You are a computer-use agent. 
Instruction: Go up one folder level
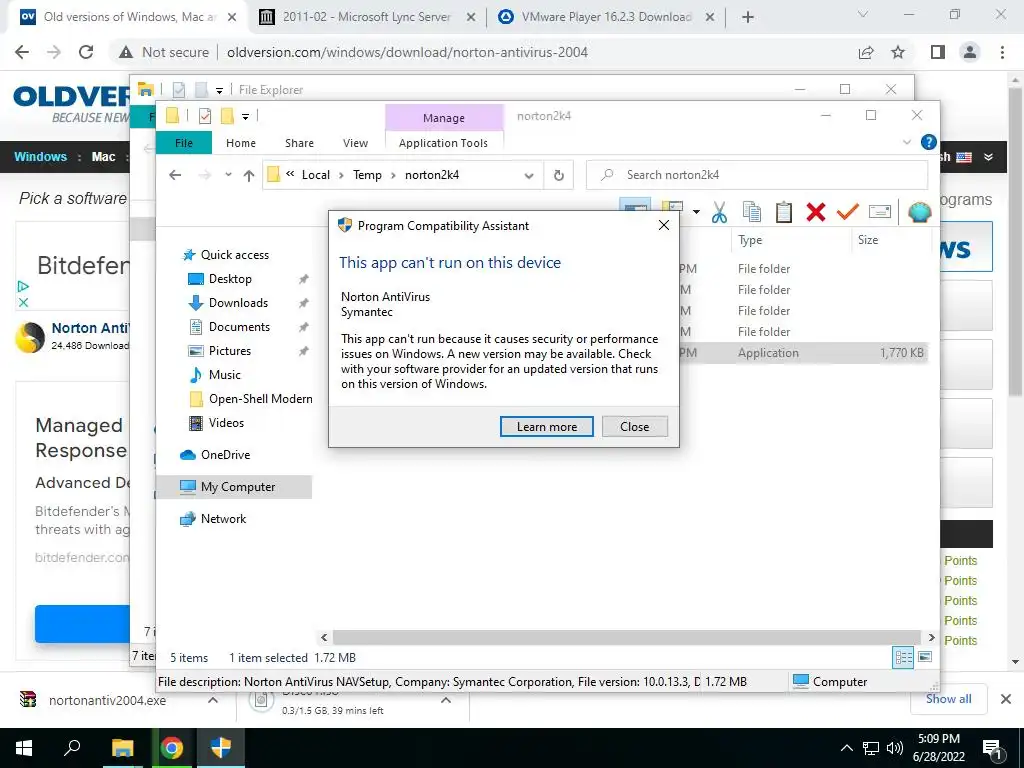click(249, 175)
